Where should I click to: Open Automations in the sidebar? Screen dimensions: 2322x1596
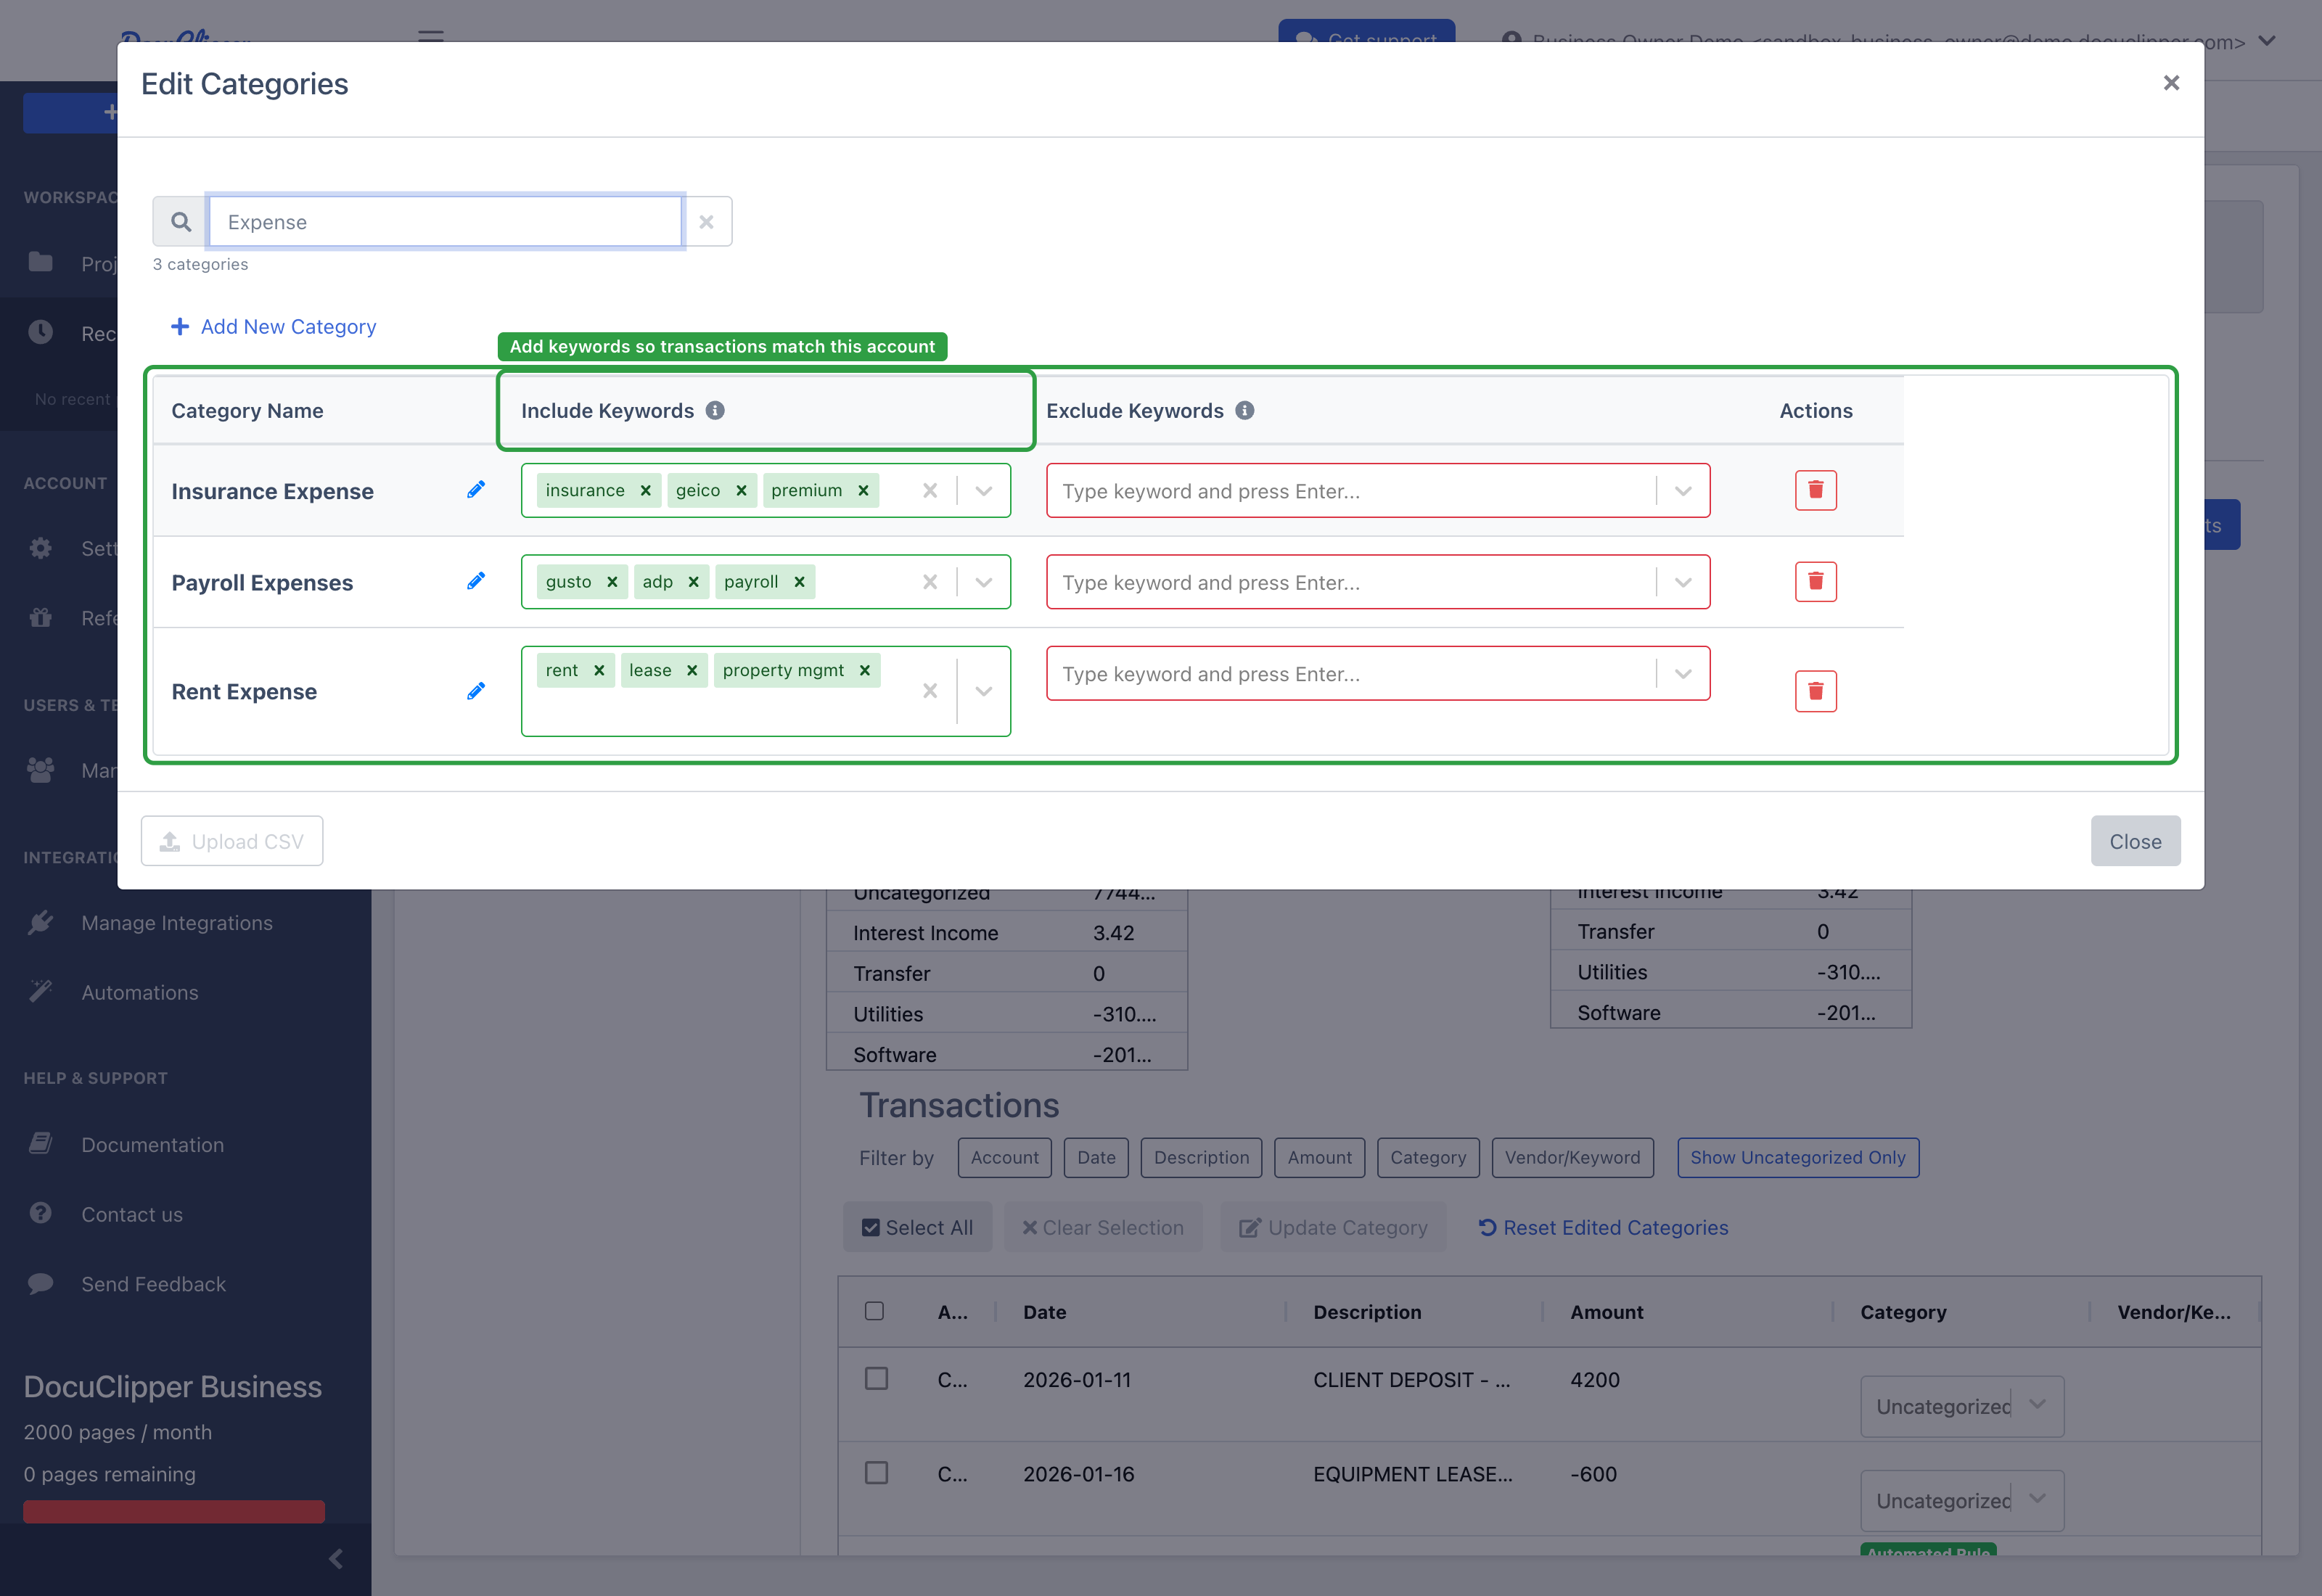[x=140, y=992]
